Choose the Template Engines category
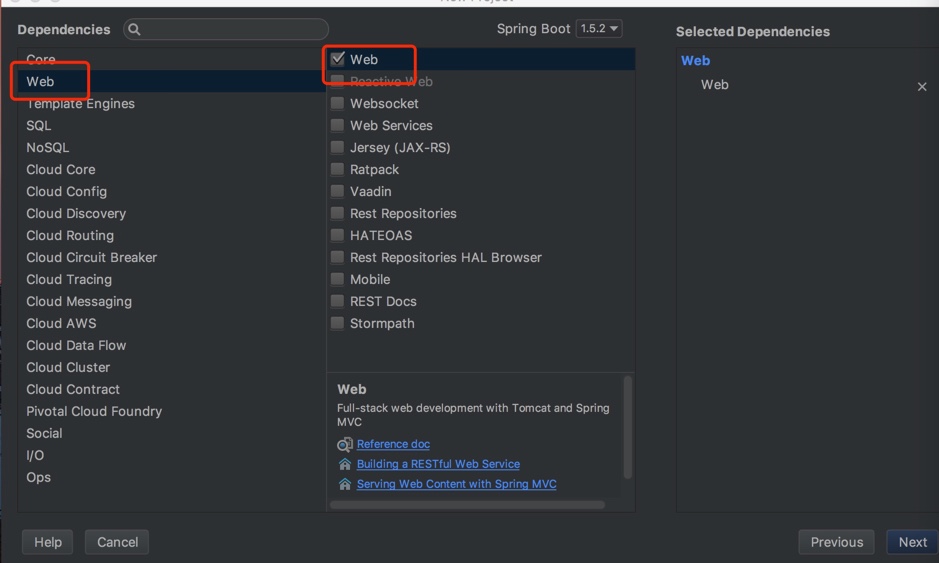The image size is (939, 563). (x=80, y=104)
